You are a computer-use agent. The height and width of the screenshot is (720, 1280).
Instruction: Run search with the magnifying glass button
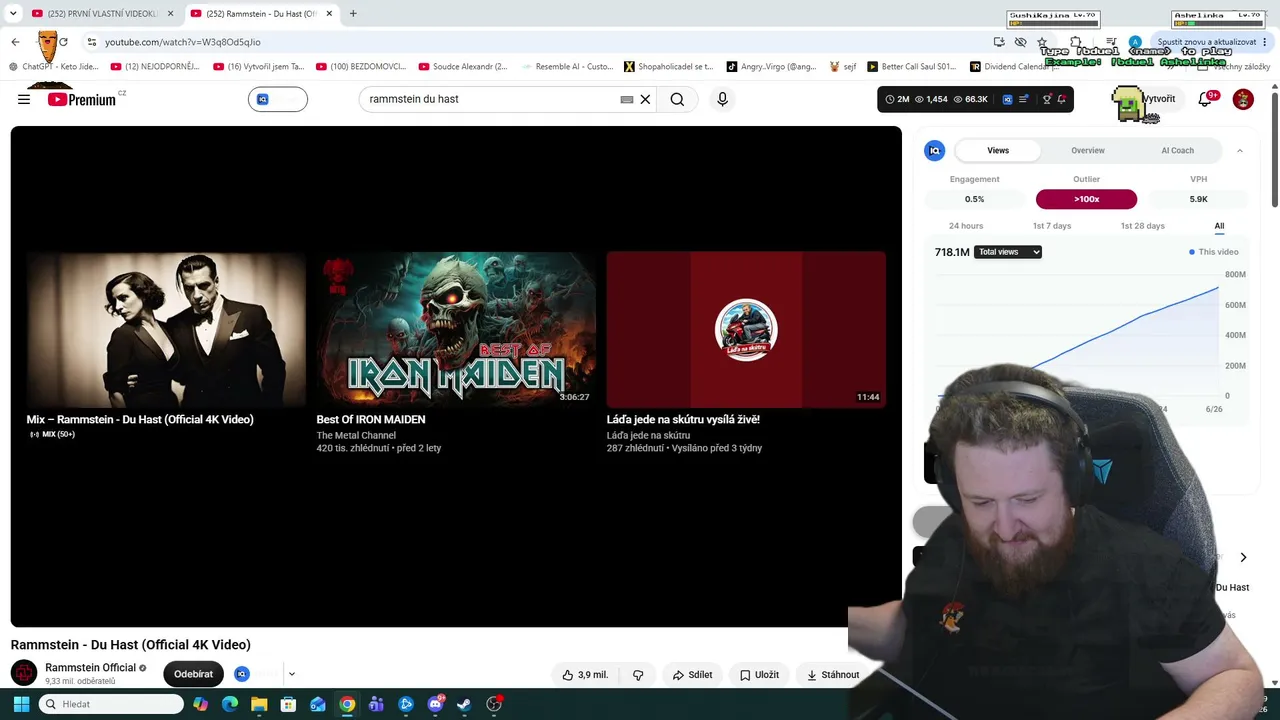click(677, 99)
